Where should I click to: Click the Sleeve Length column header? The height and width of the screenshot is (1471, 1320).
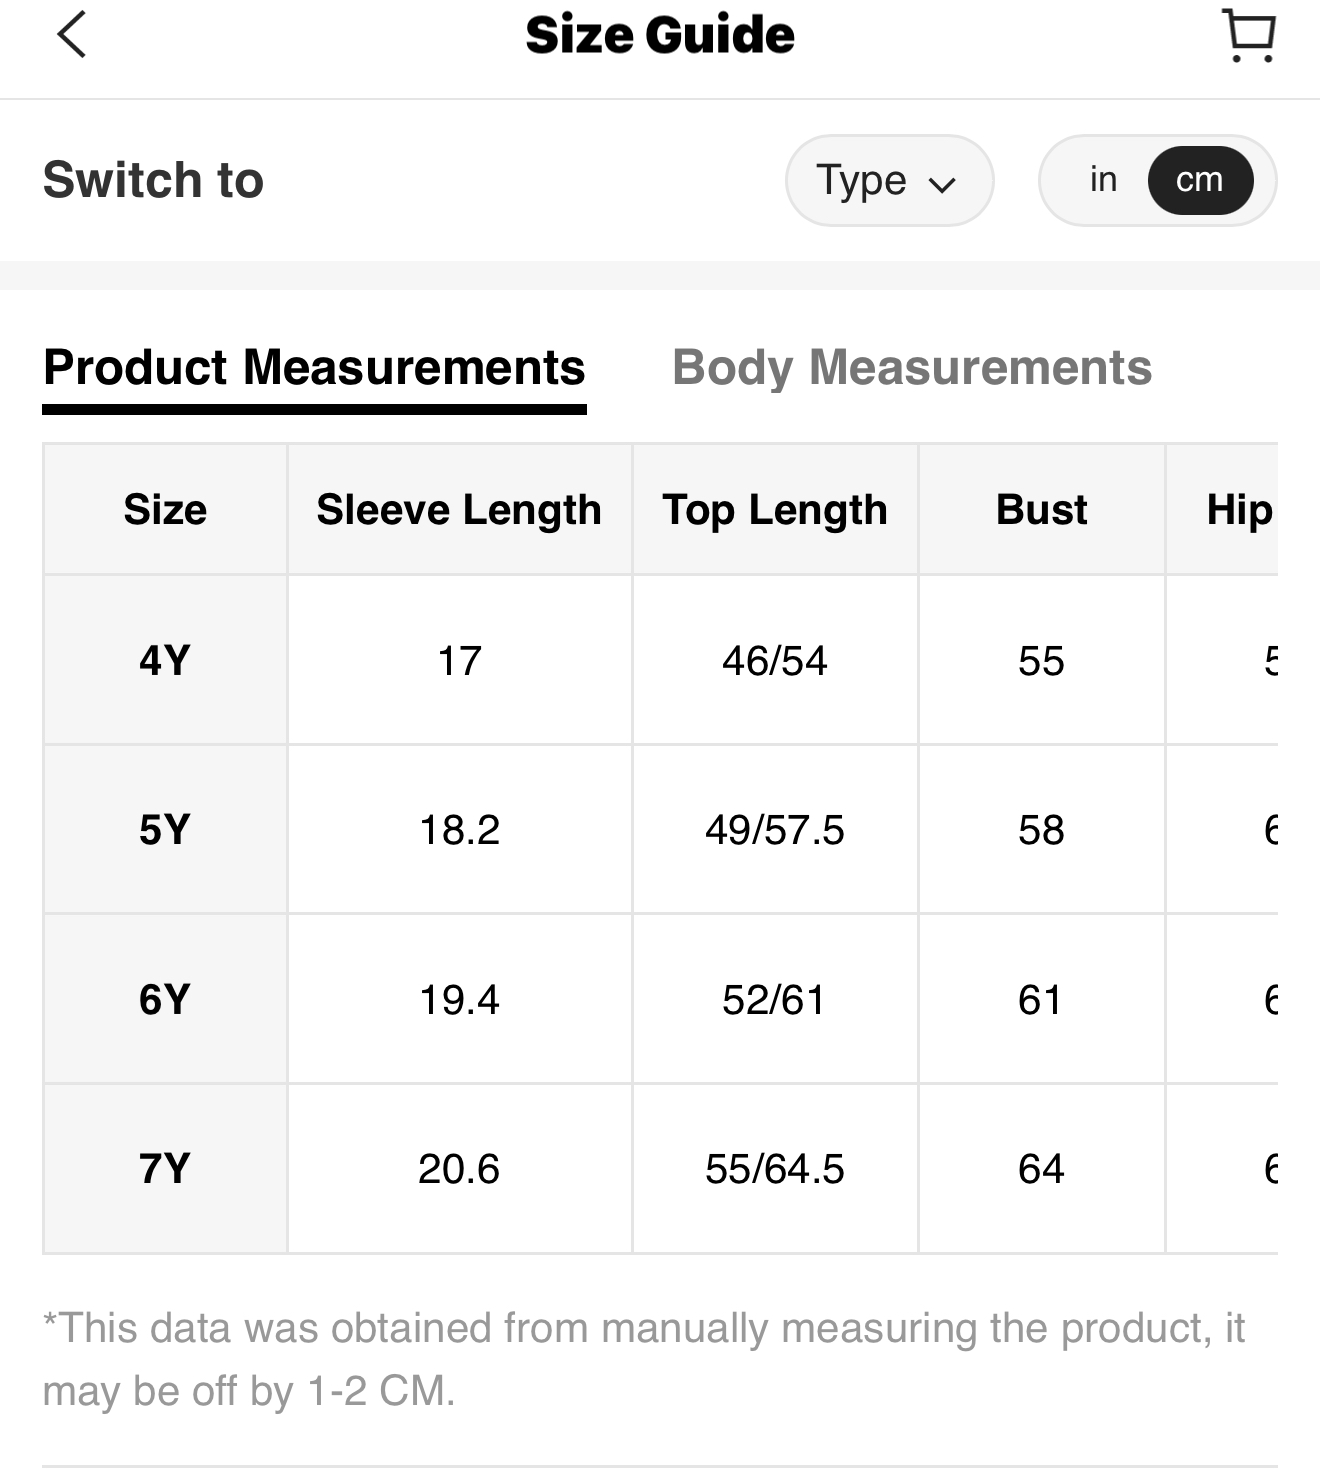click(459, 510)
